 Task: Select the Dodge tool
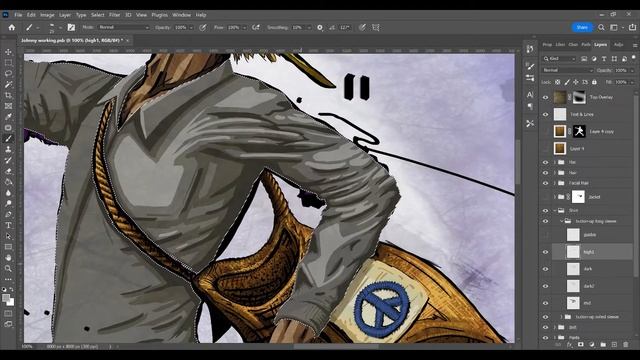tap(8, 203)
